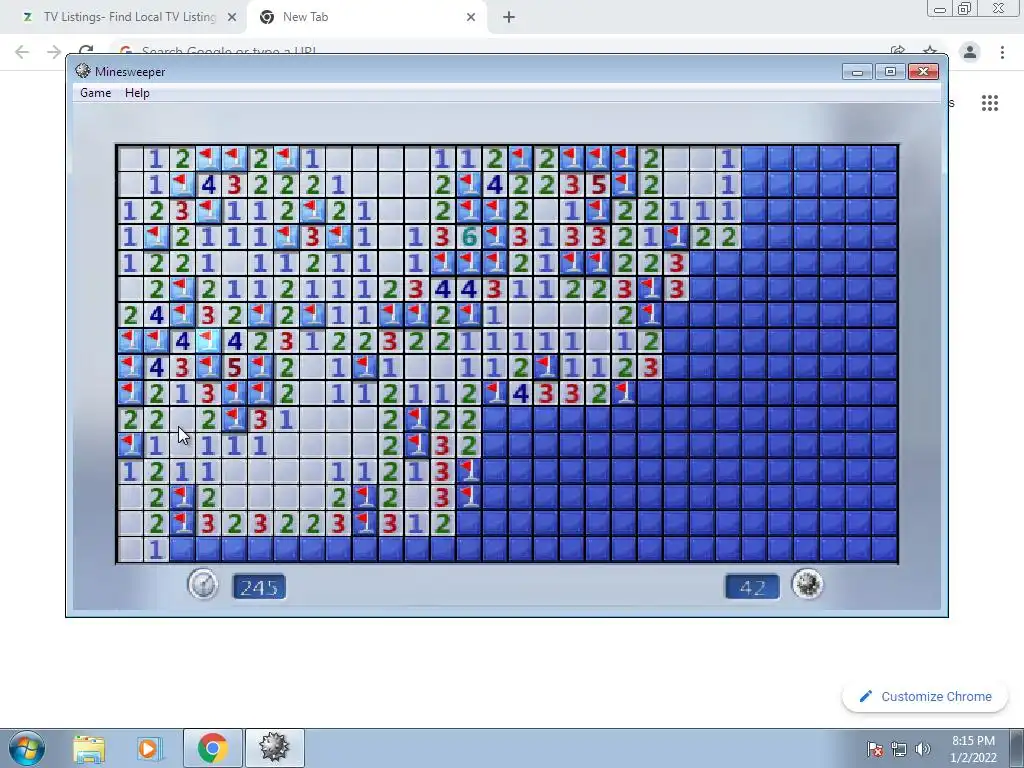
Task: Launch Windows Media Player from the taskbar
Action: [150, 748]
